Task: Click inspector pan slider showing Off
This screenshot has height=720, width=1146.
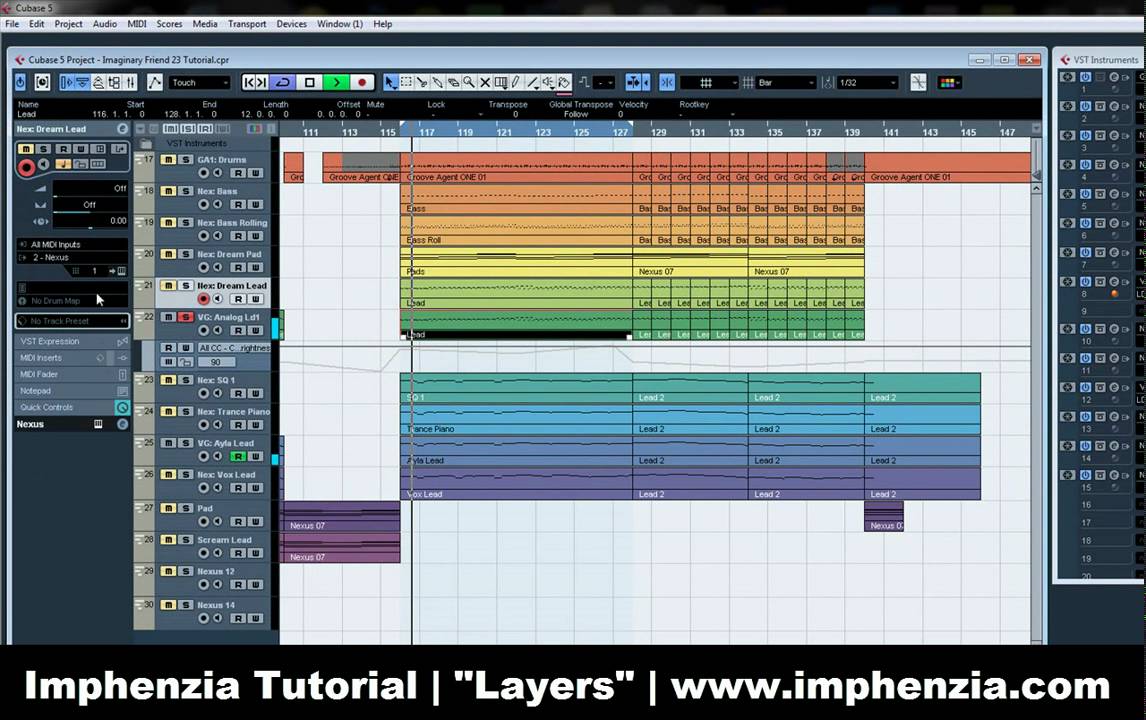Action: 89,205
